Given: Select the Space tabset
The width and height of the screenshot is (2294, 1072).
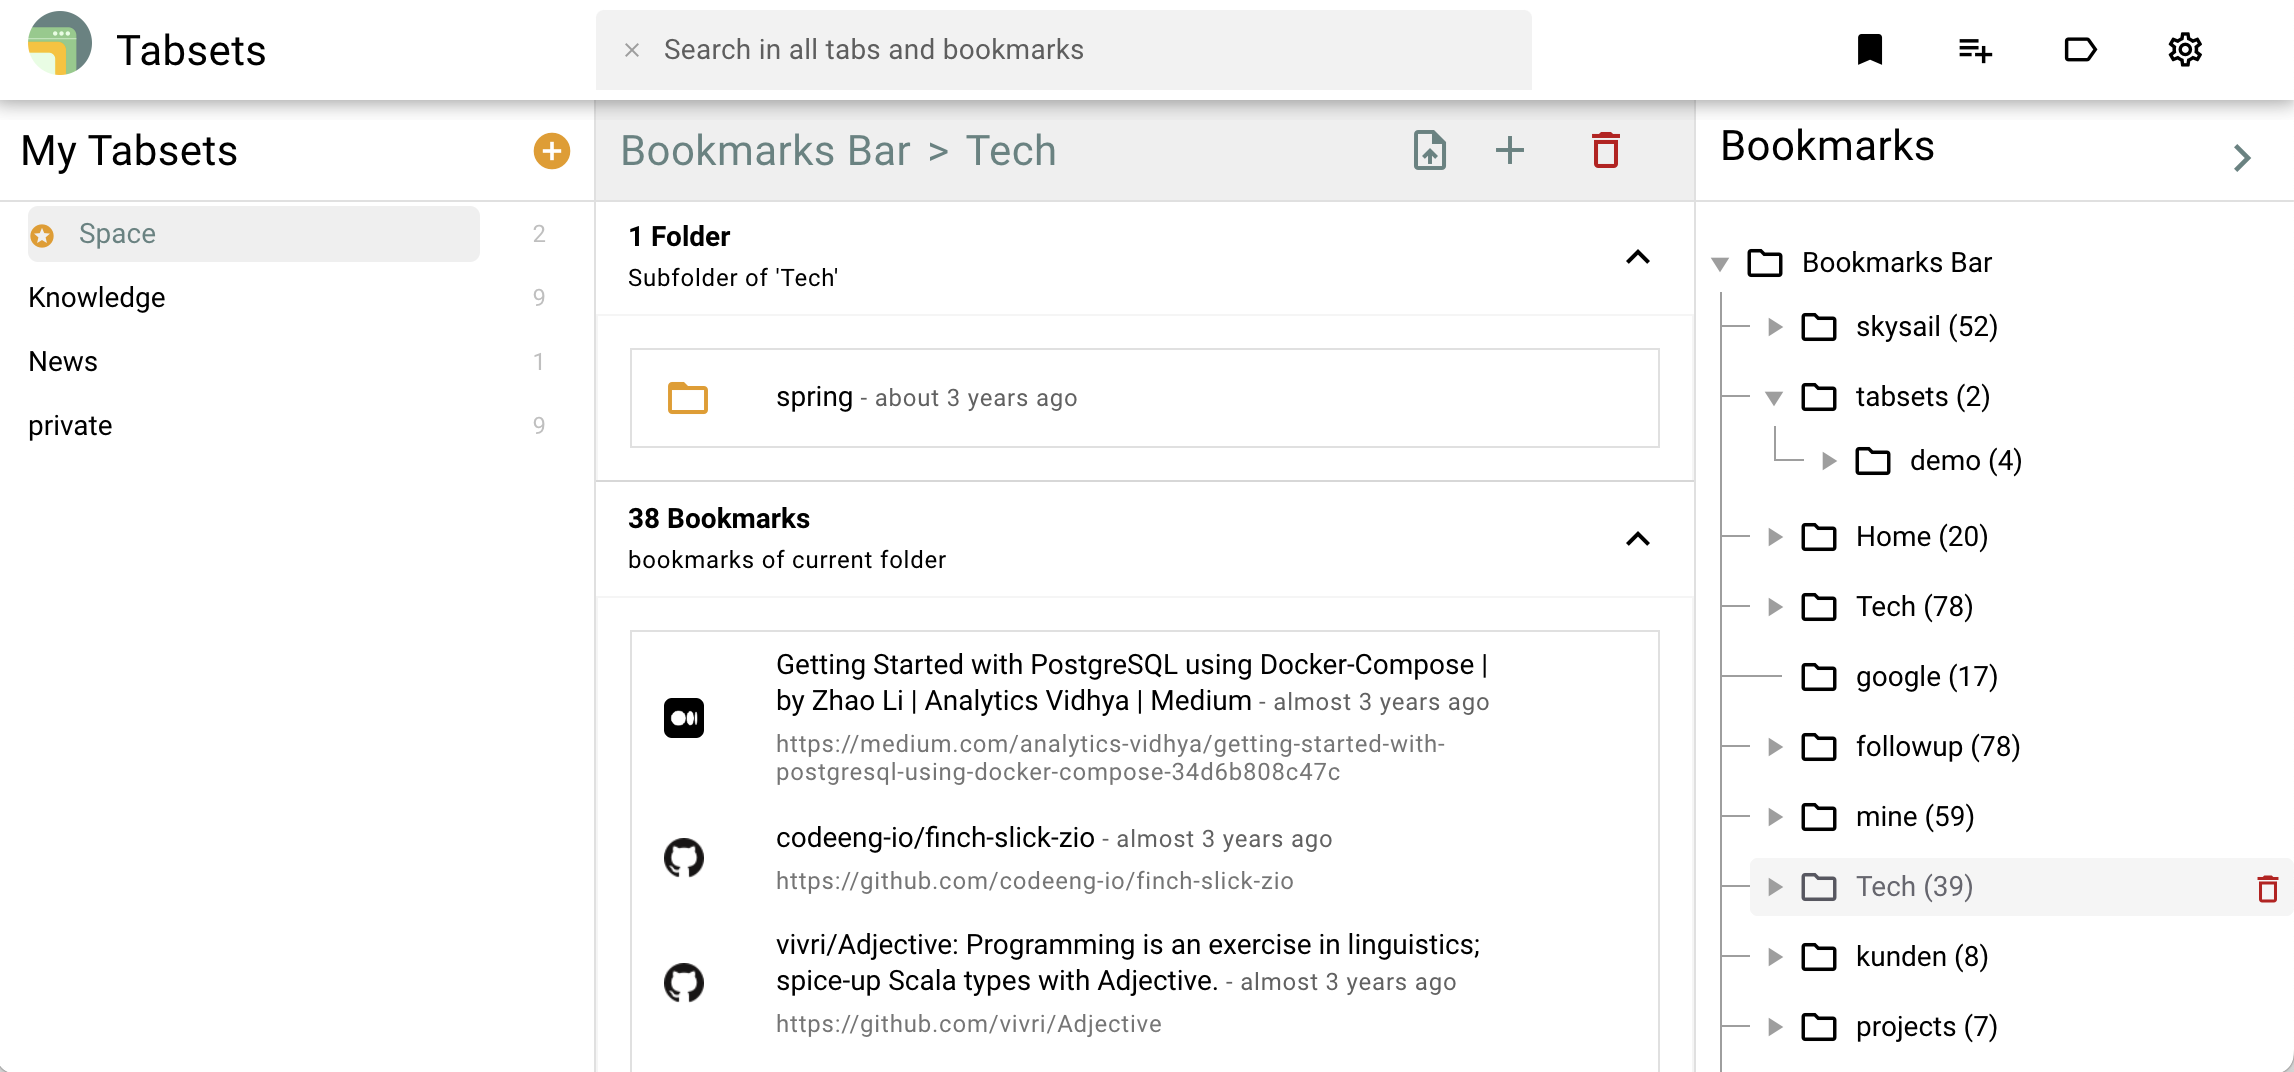Looking at the screenshot, I should (254, 234).
